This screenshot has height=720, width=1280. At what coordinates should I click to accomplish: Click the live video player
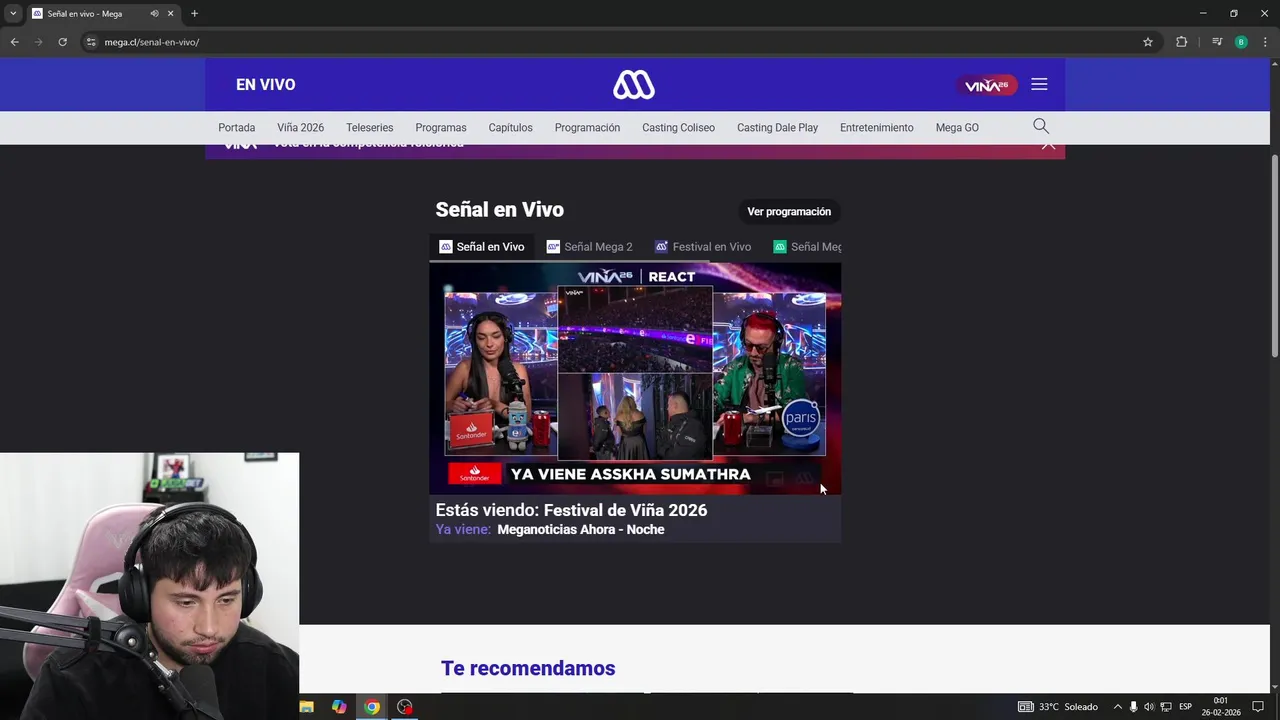[x=635, y=378]
